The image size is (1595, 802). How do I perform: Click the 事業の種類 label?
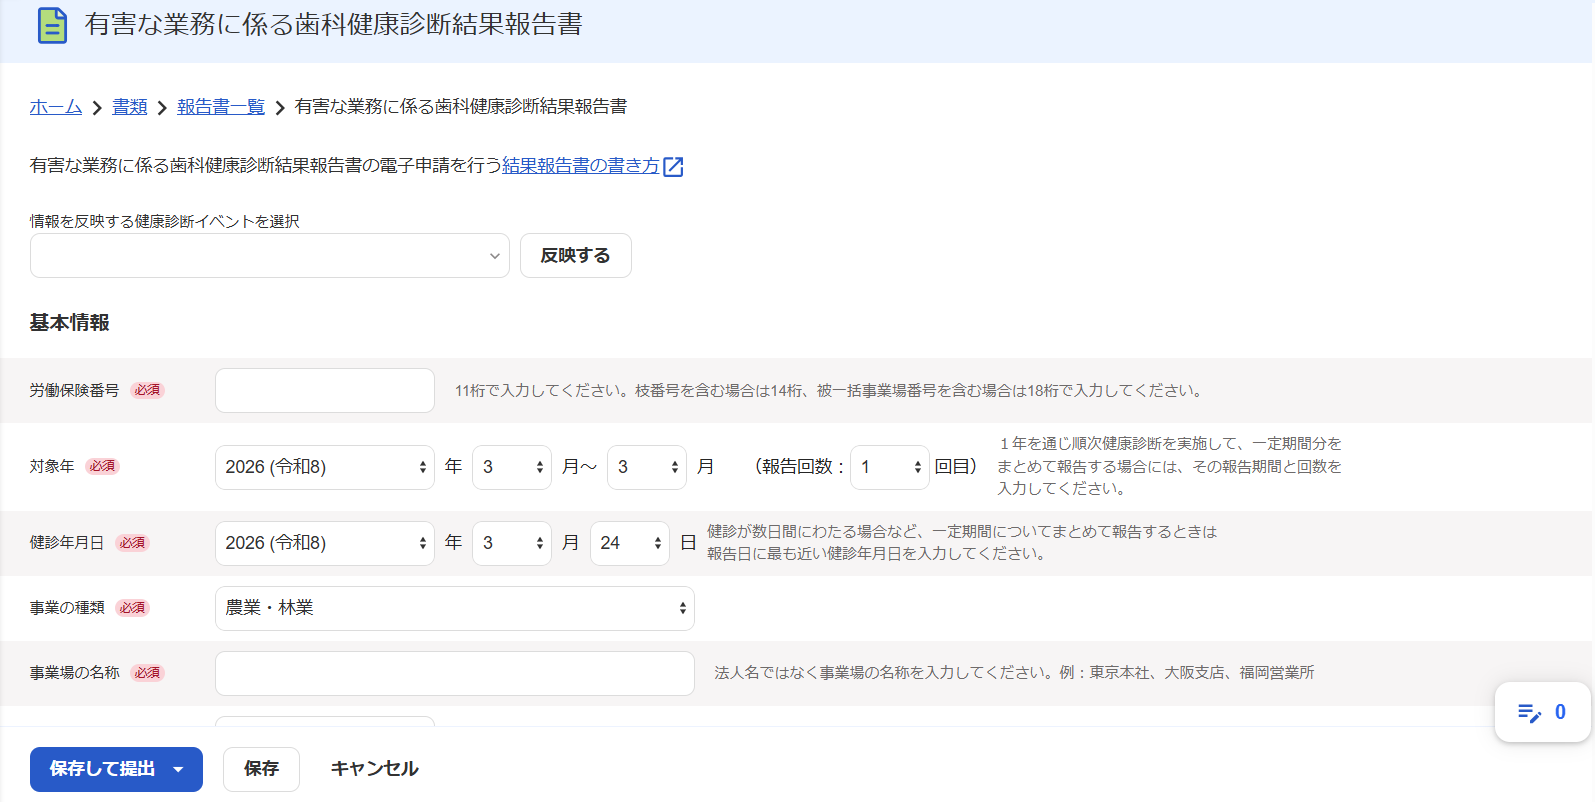pos(67,608)
